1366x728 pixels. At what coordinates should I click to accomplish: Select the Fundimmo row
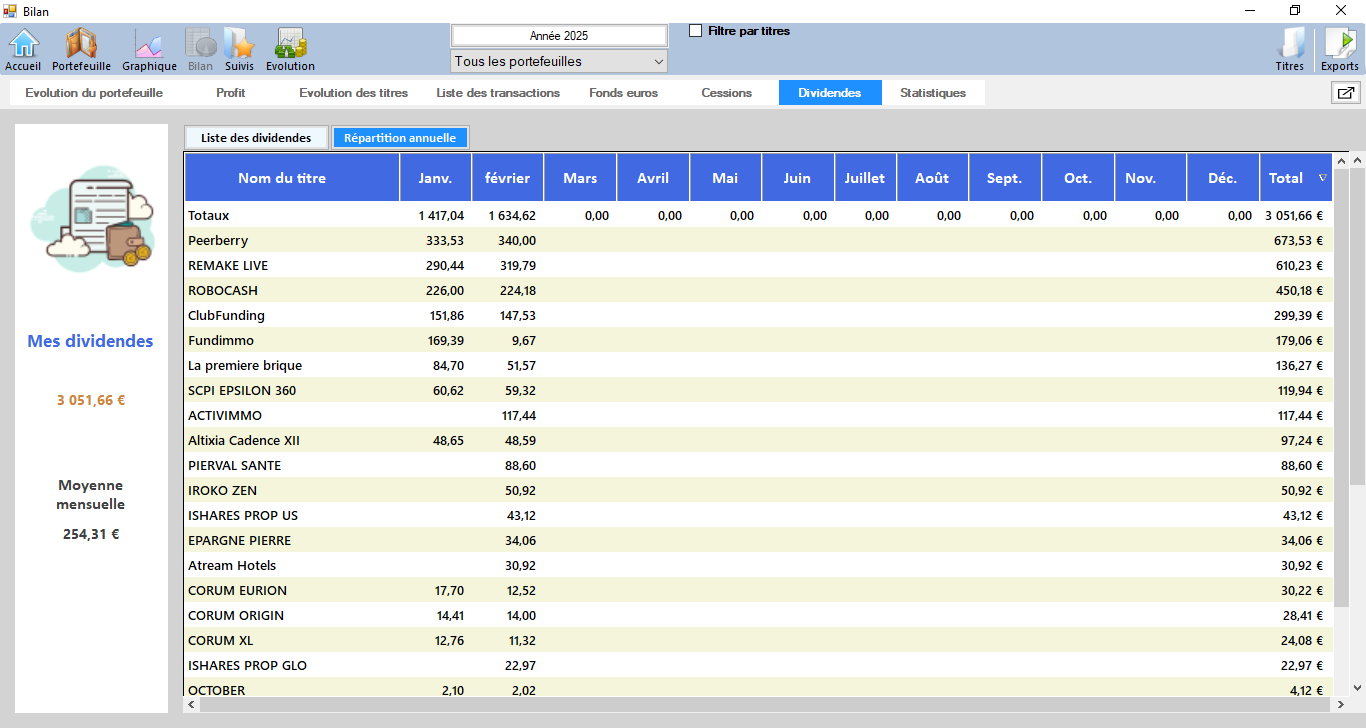coord(758,340)
